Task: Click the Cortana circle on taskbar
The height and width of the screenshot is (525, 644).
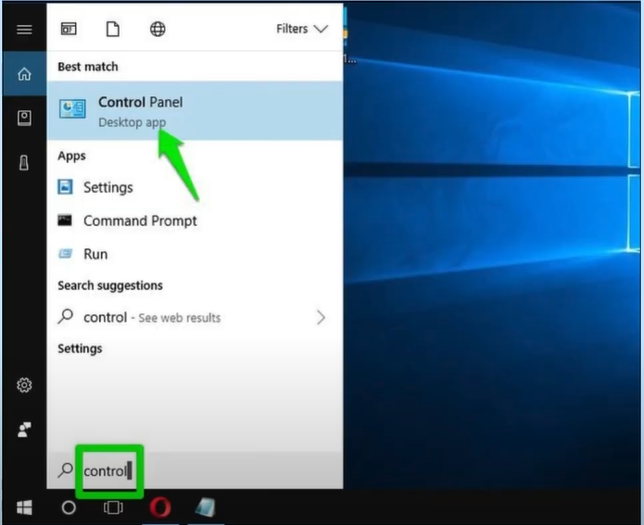Action: (x=69, y=508)
